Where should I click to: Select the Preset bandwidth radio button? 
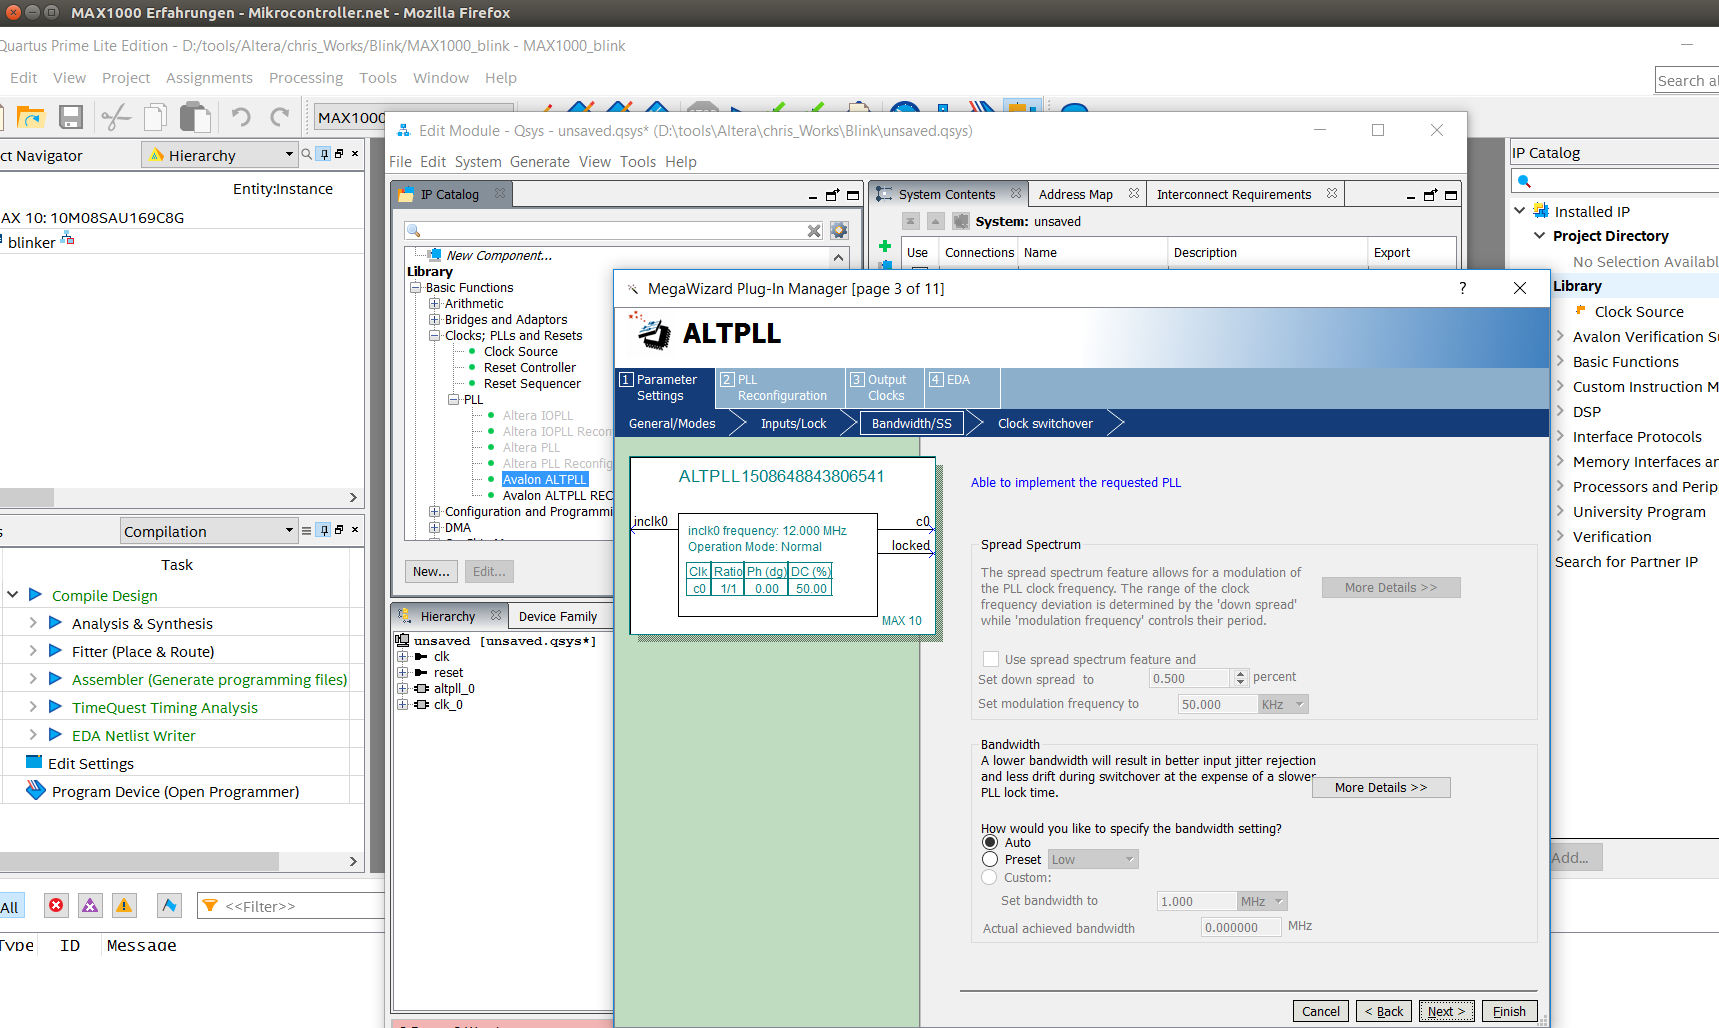990,859
